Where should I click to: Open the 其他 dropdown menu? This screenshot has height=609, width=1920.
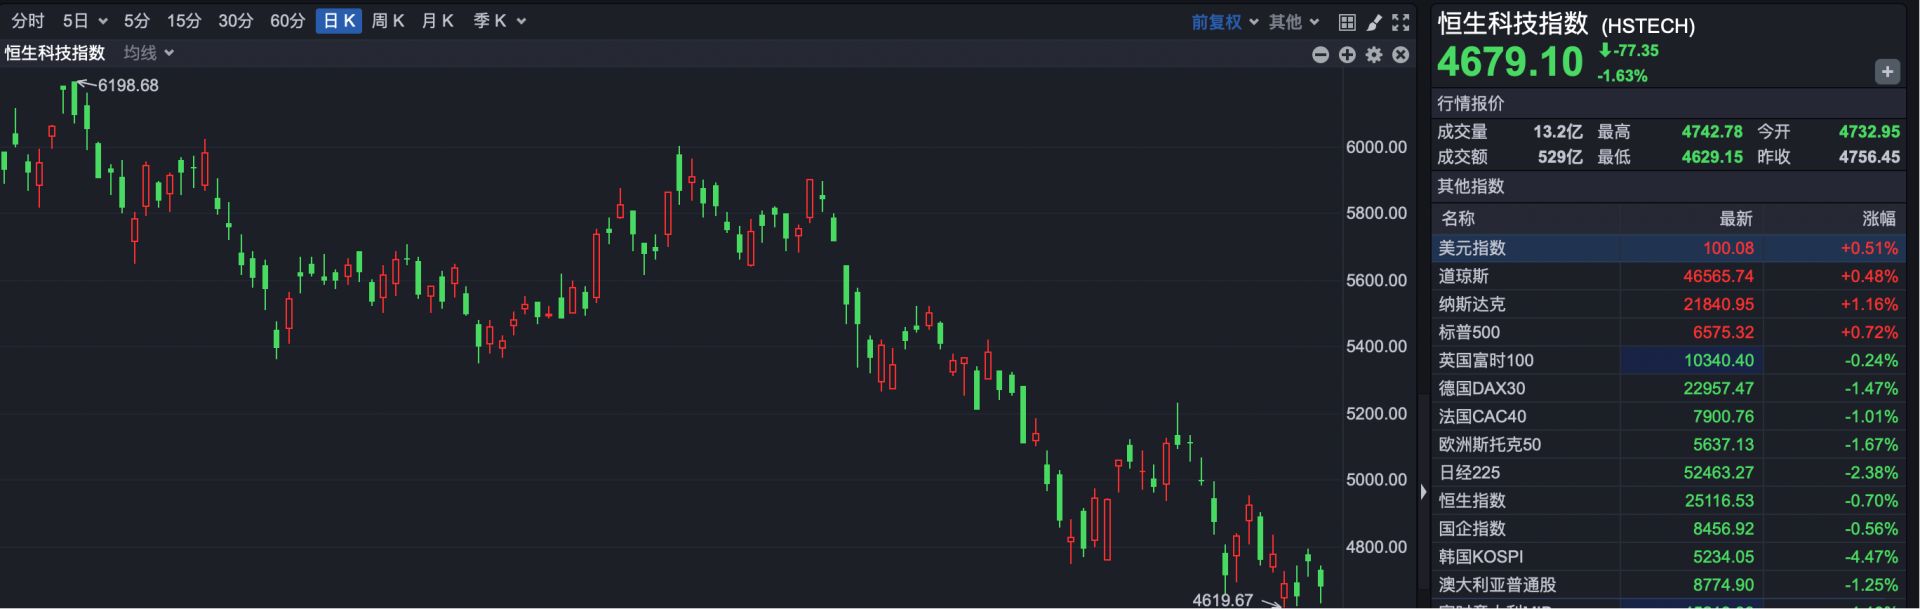[1294, 22]
